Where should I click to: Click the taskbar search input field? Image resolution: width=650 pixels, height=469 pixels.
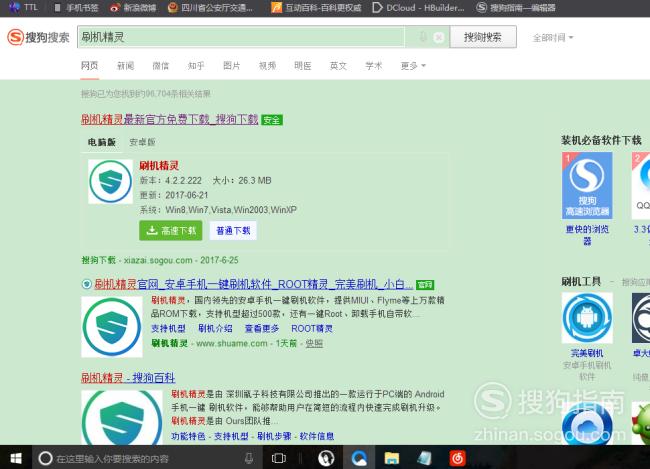(147, 458)
